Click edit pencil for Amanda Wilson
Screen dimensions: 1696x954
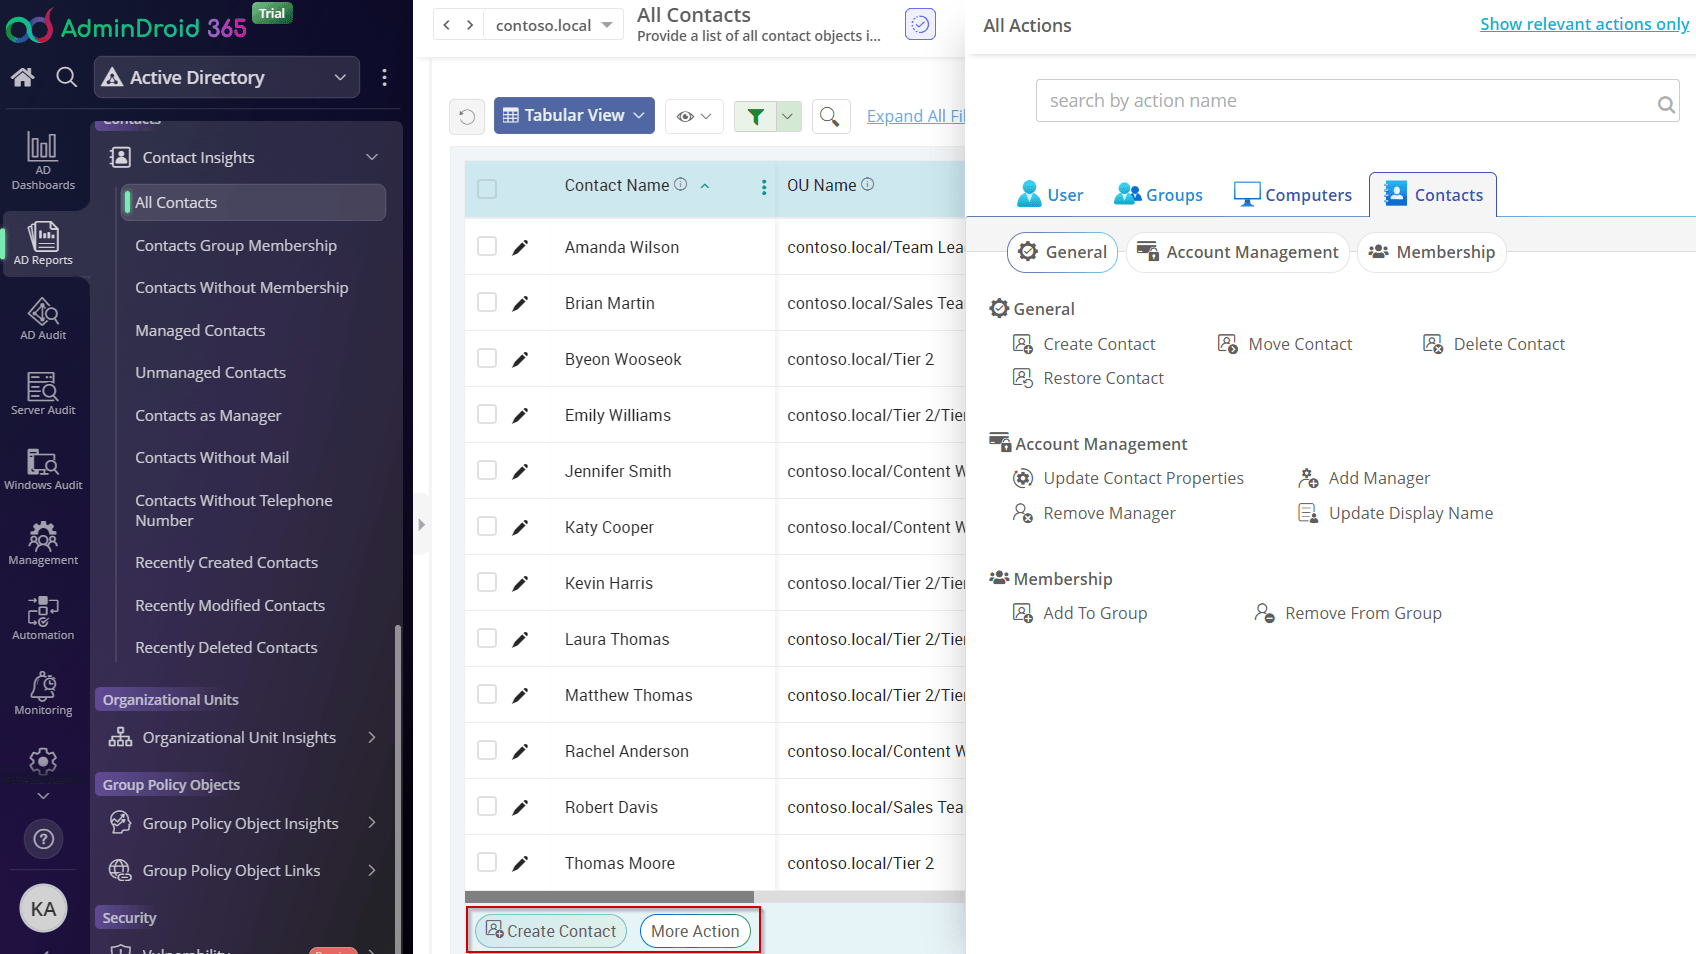click(x=520, y=247)
